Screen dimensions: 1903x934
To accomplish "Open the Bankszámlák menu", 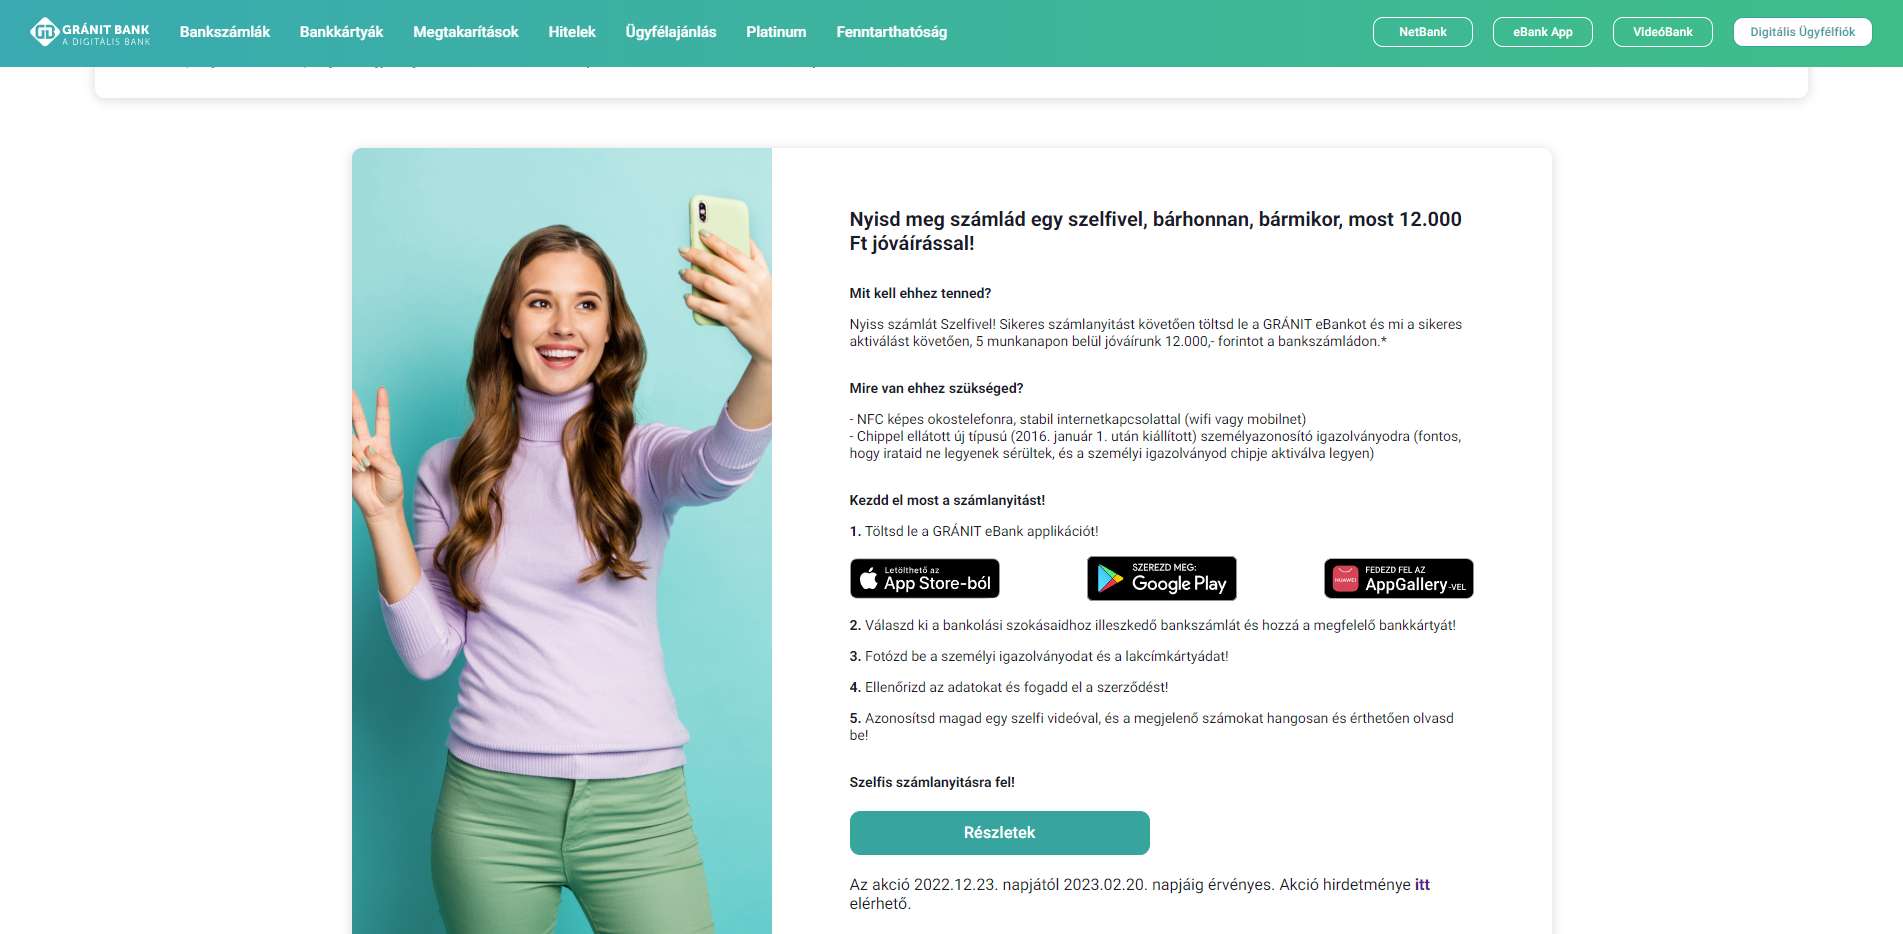I will click(x=225, y=32).
